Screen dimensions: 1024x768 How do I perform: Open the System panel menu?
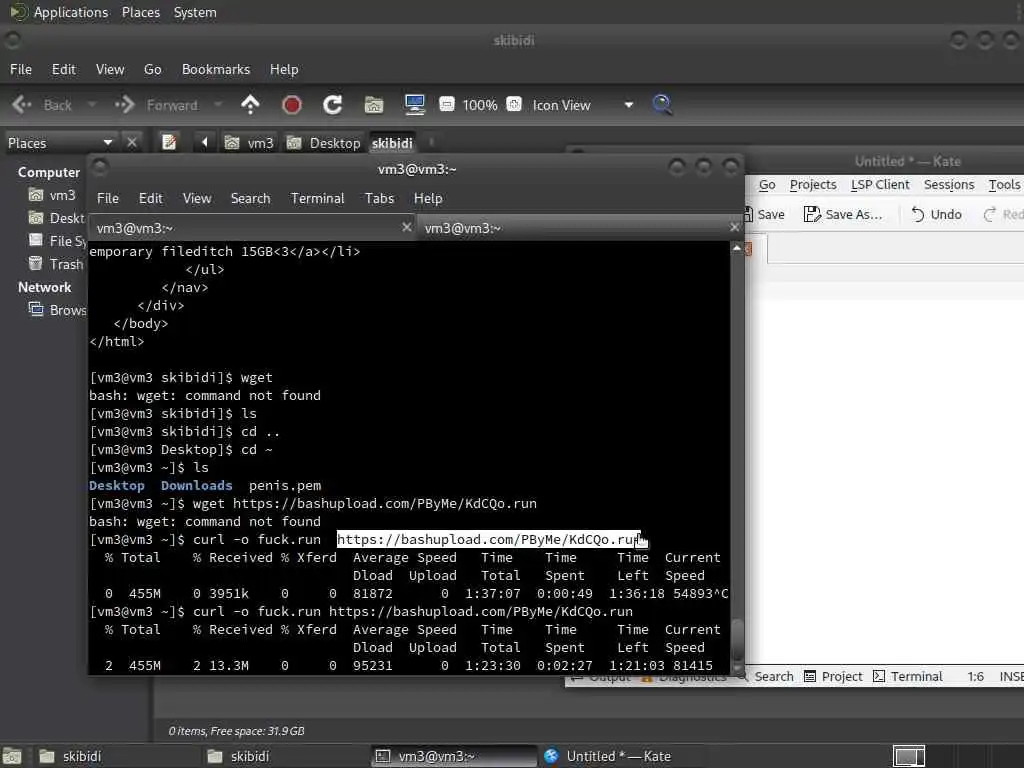pos(195,12)
